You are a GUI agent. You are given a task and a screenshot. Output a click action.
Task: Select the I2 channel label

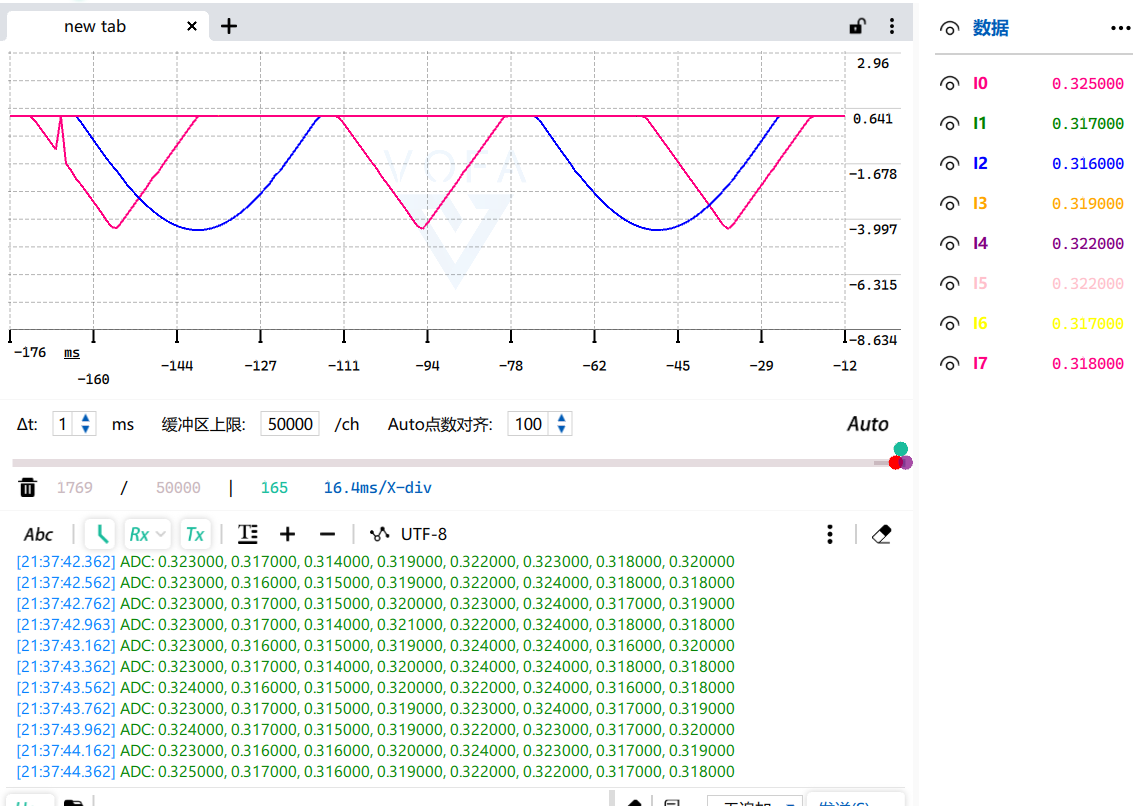(x=980, y=163)
